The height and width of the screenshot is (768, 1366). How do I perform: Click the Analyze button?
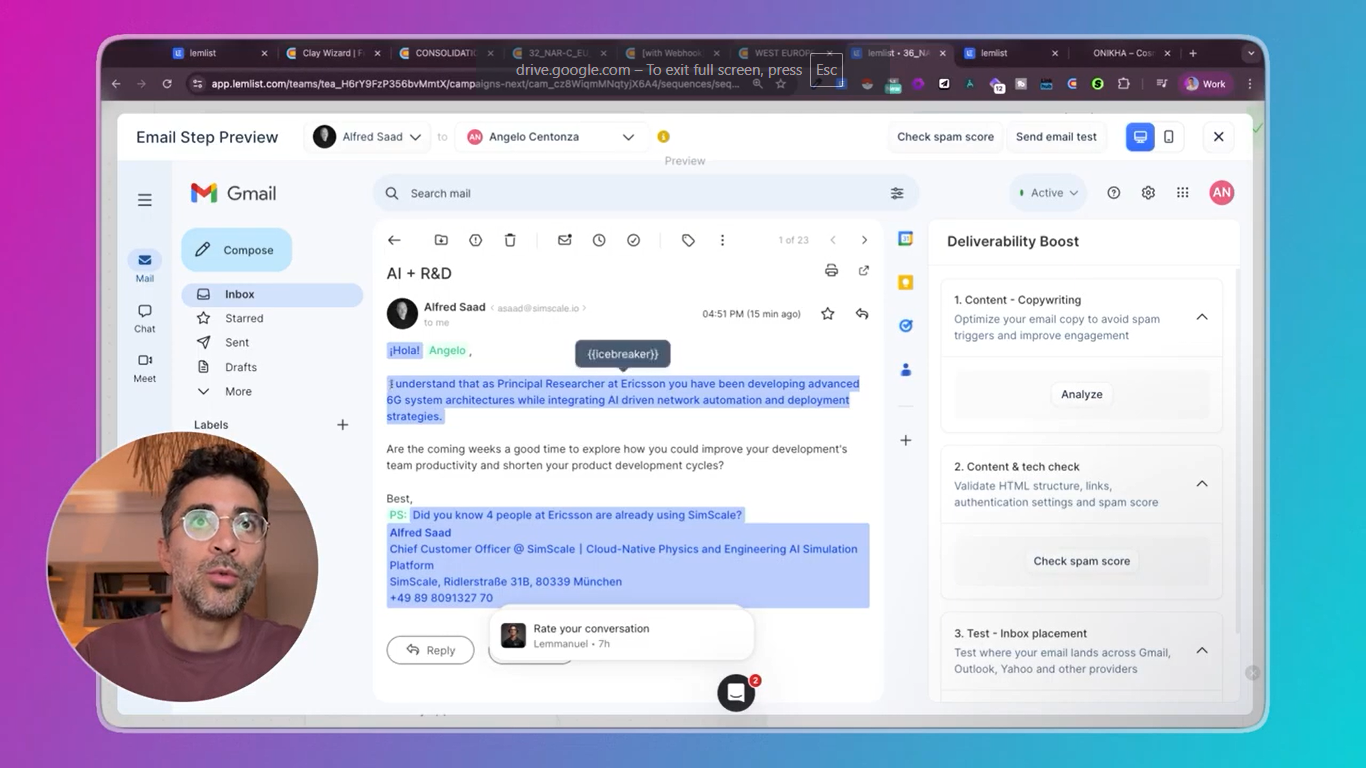click(x=1082, y=394)
